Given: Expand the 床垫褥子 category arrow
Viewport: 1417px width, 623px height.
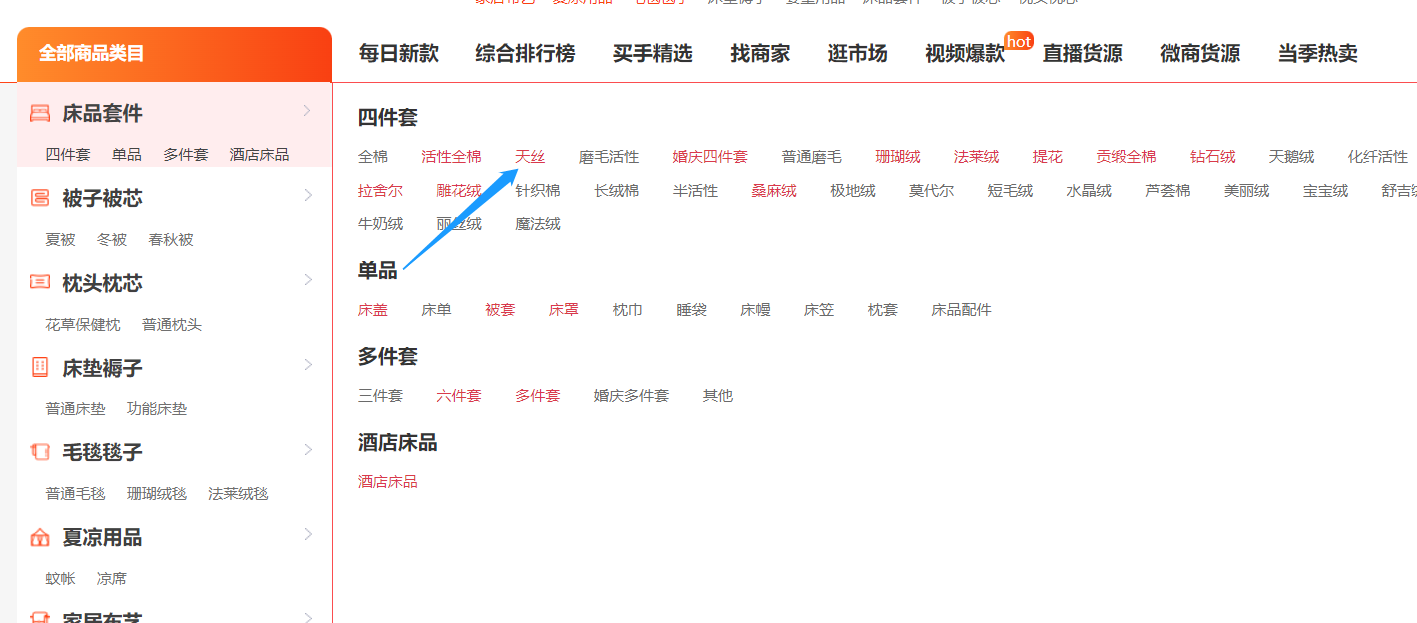Looking at the screenshot, I should click(307, 365).
